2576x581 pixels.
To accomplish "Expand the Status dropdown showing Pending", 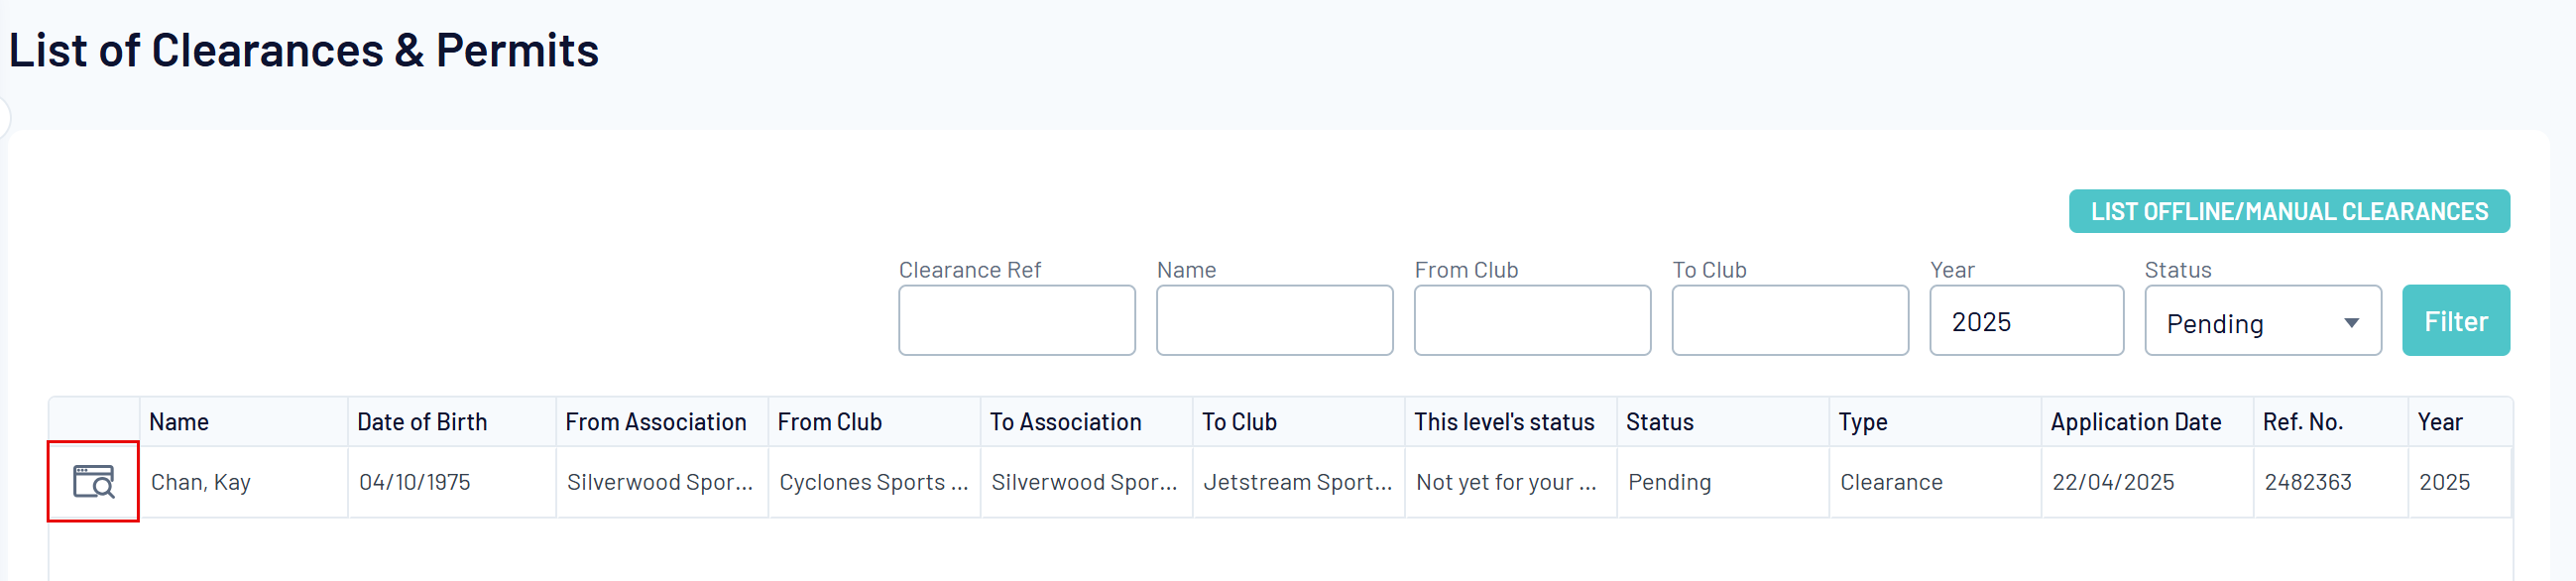I will (2262, 321).
